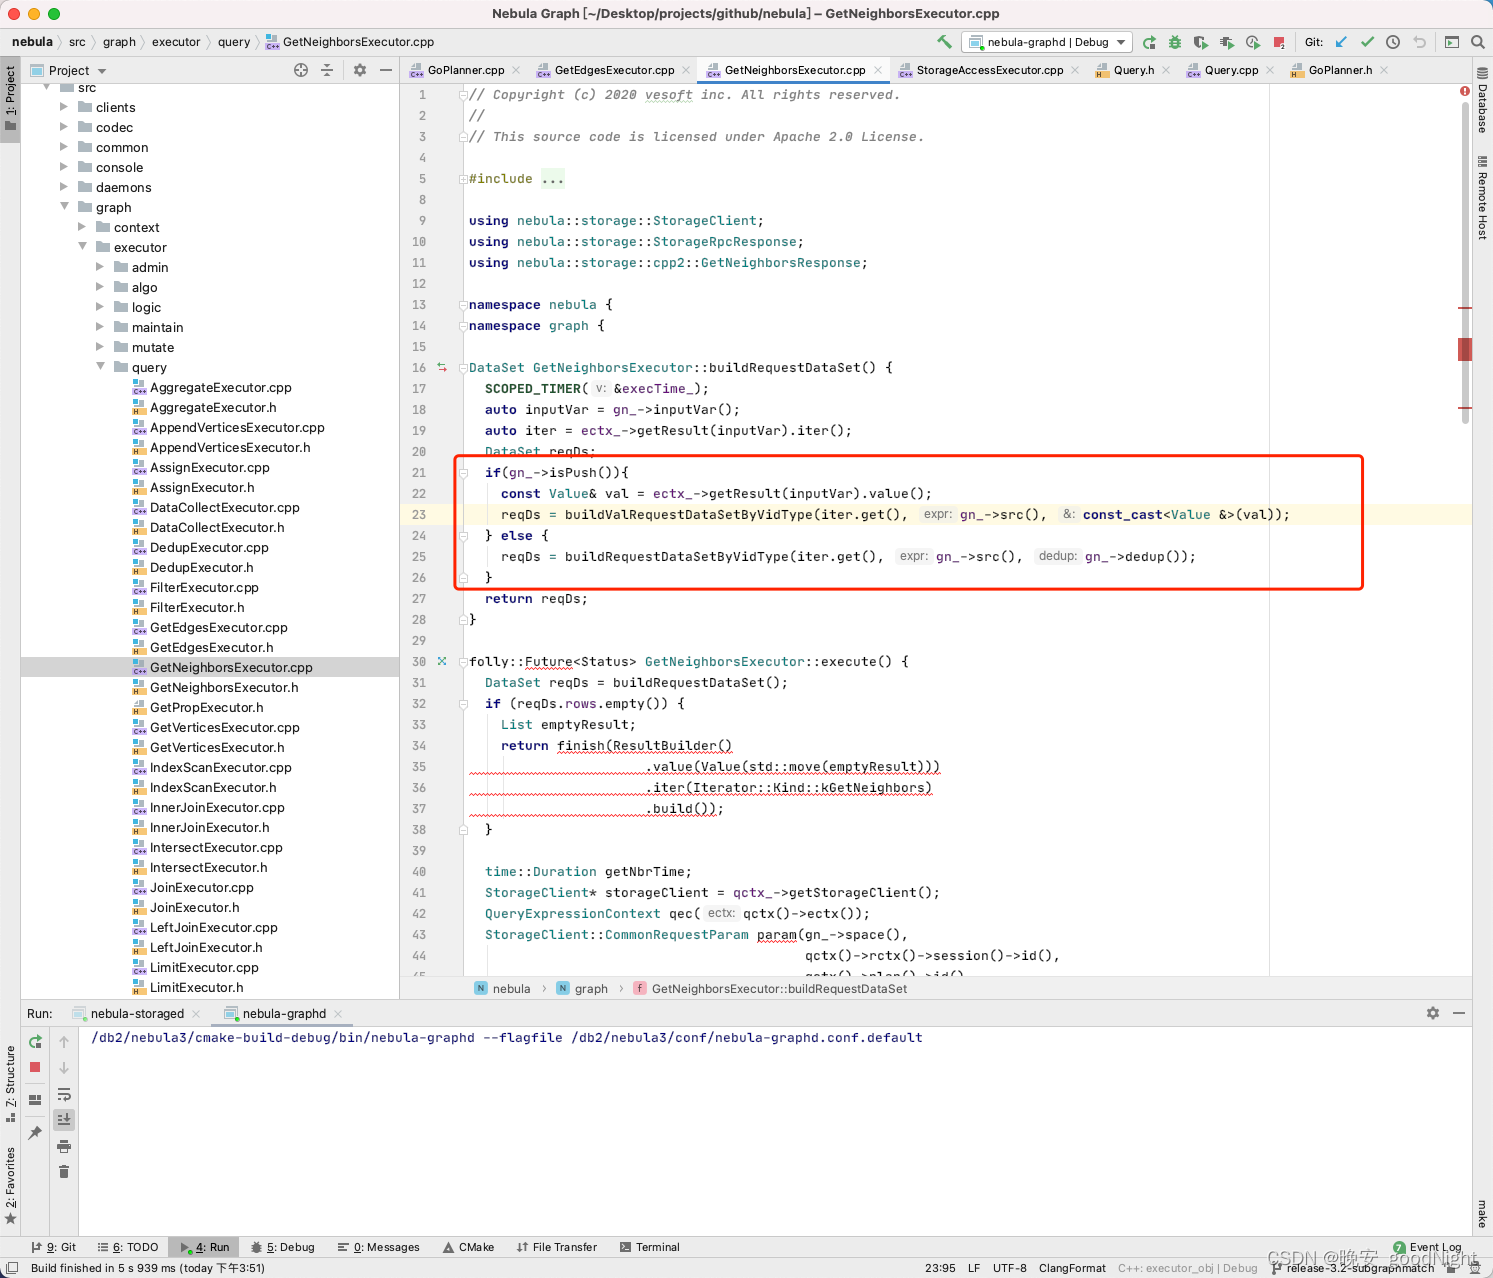The width and height of the screenshot is (1493, 1278).
Task: Collapse the query folder in the tree
Action: [x=101, y=367]
